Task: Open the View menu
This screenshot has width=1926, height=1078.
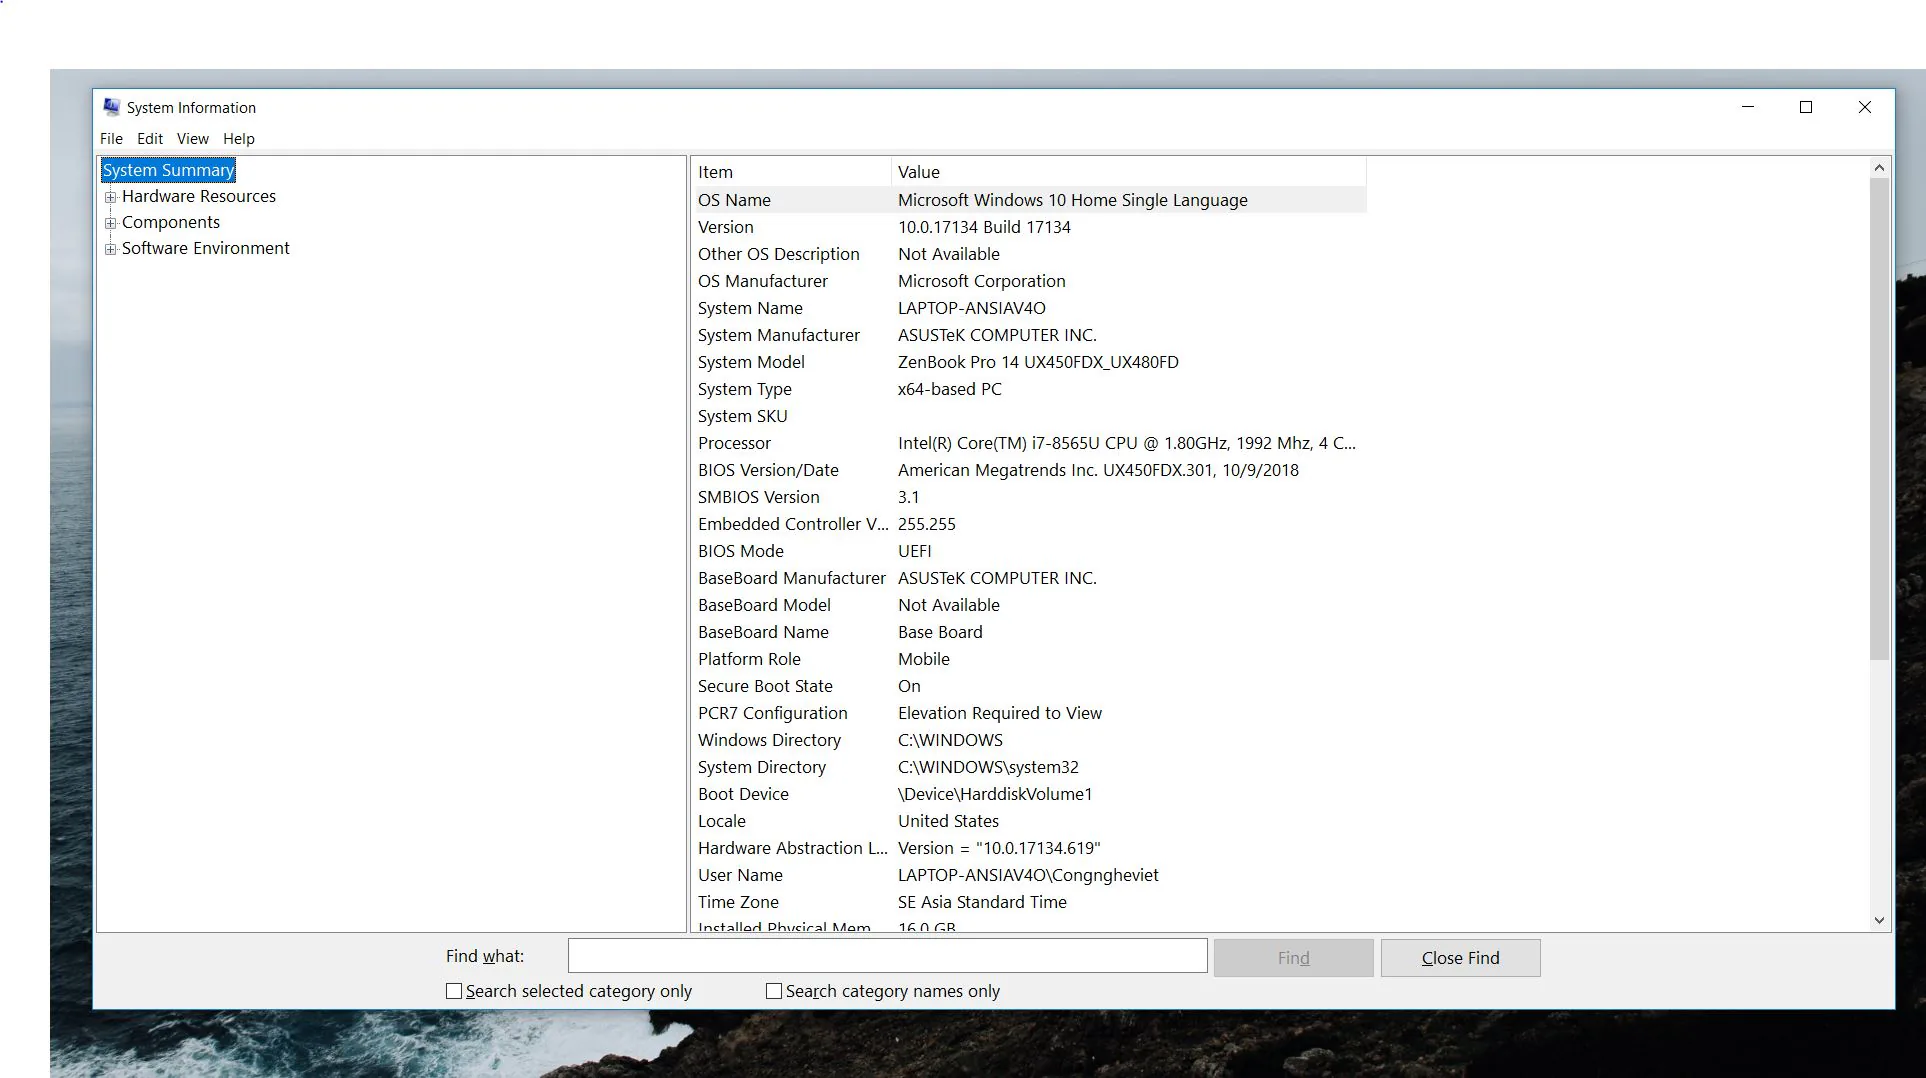Action: coord(193,139)
